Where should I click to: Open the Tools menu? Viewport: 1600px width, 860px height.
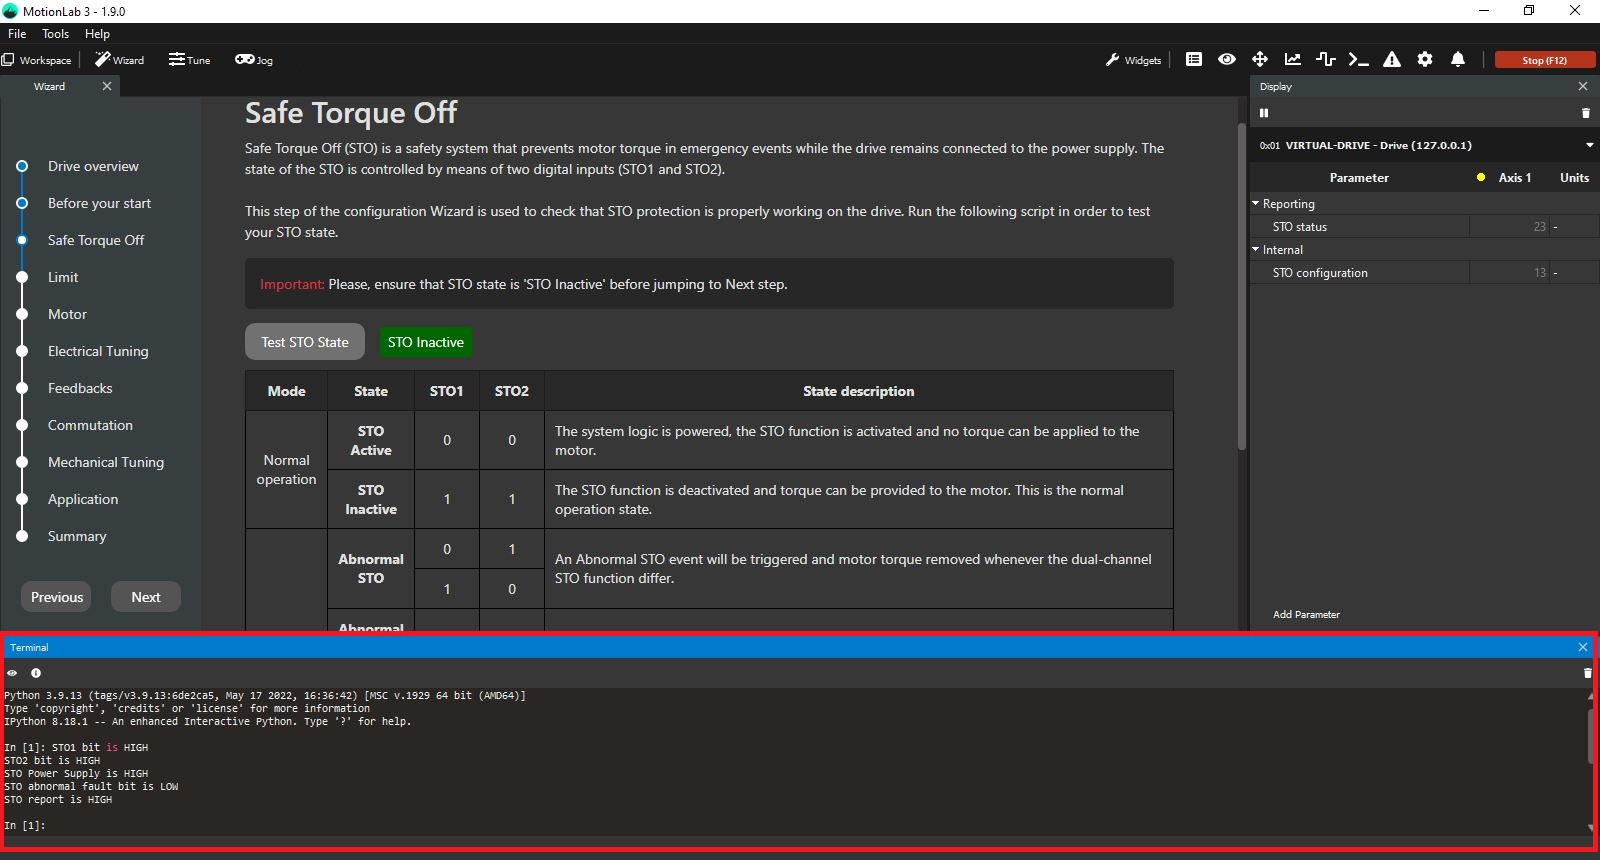coord(55,34)
